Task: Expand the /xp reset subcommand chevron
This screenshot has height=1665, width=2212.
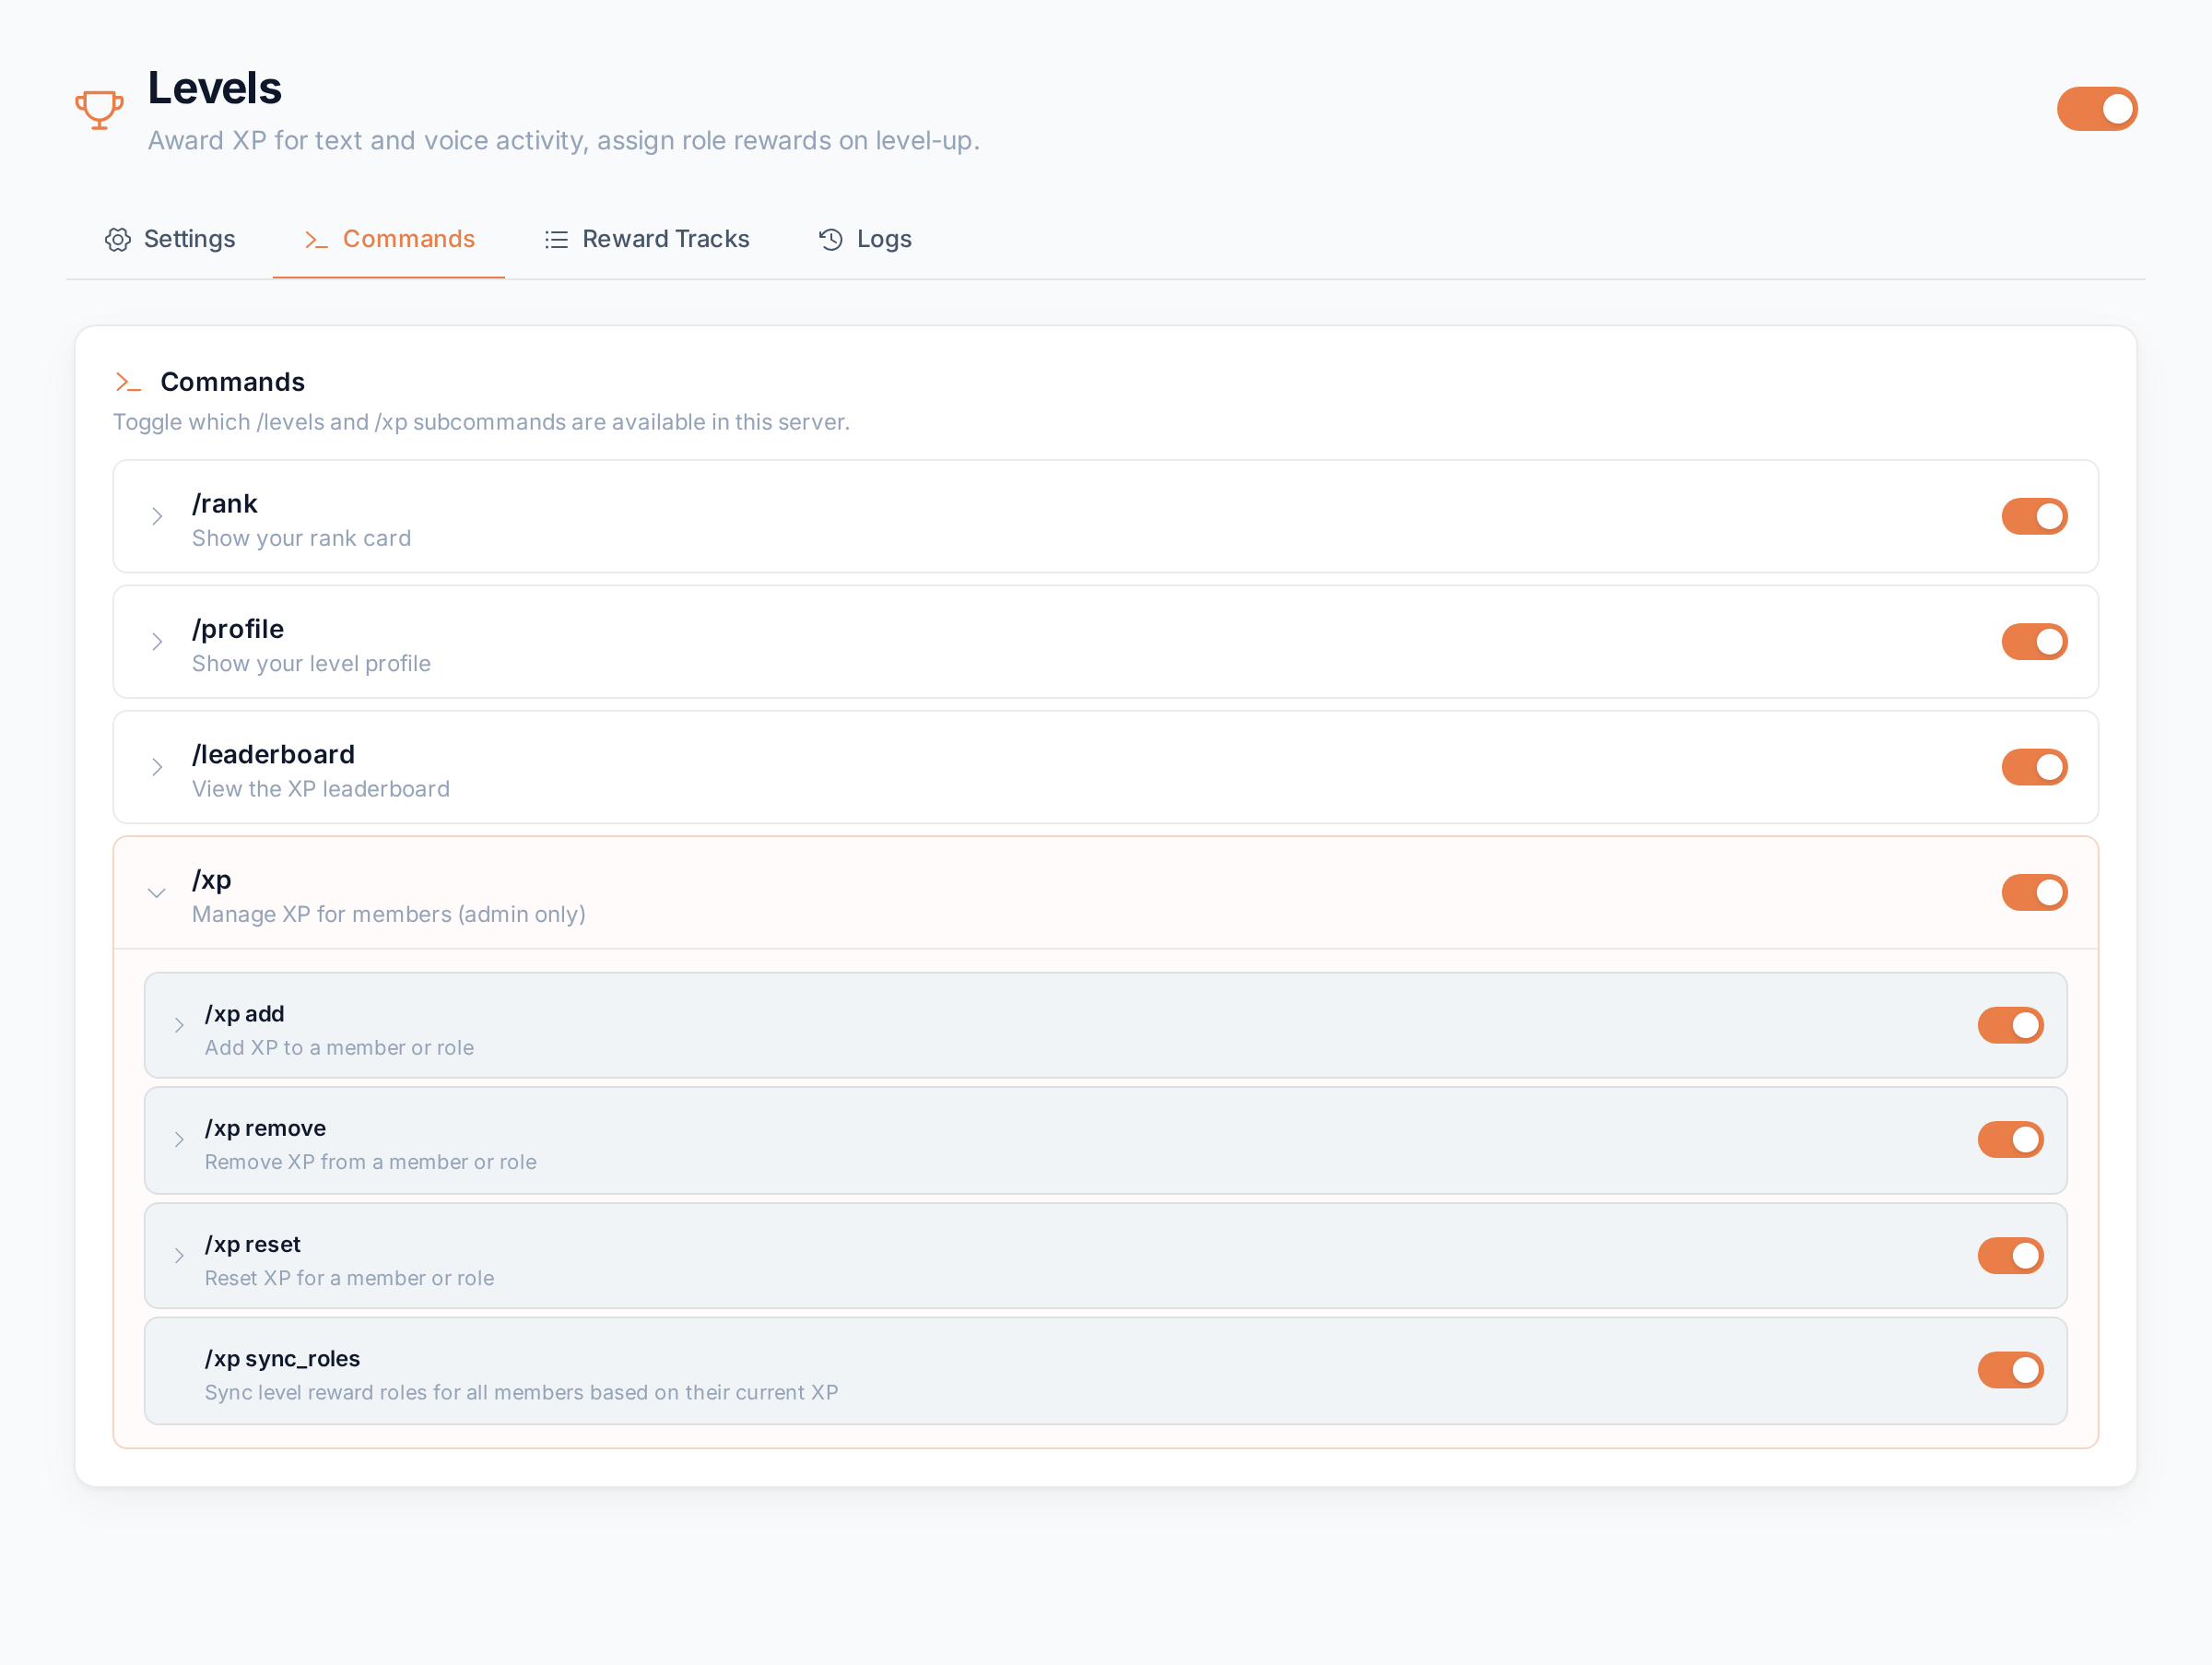Action: tap(179, 1255)
